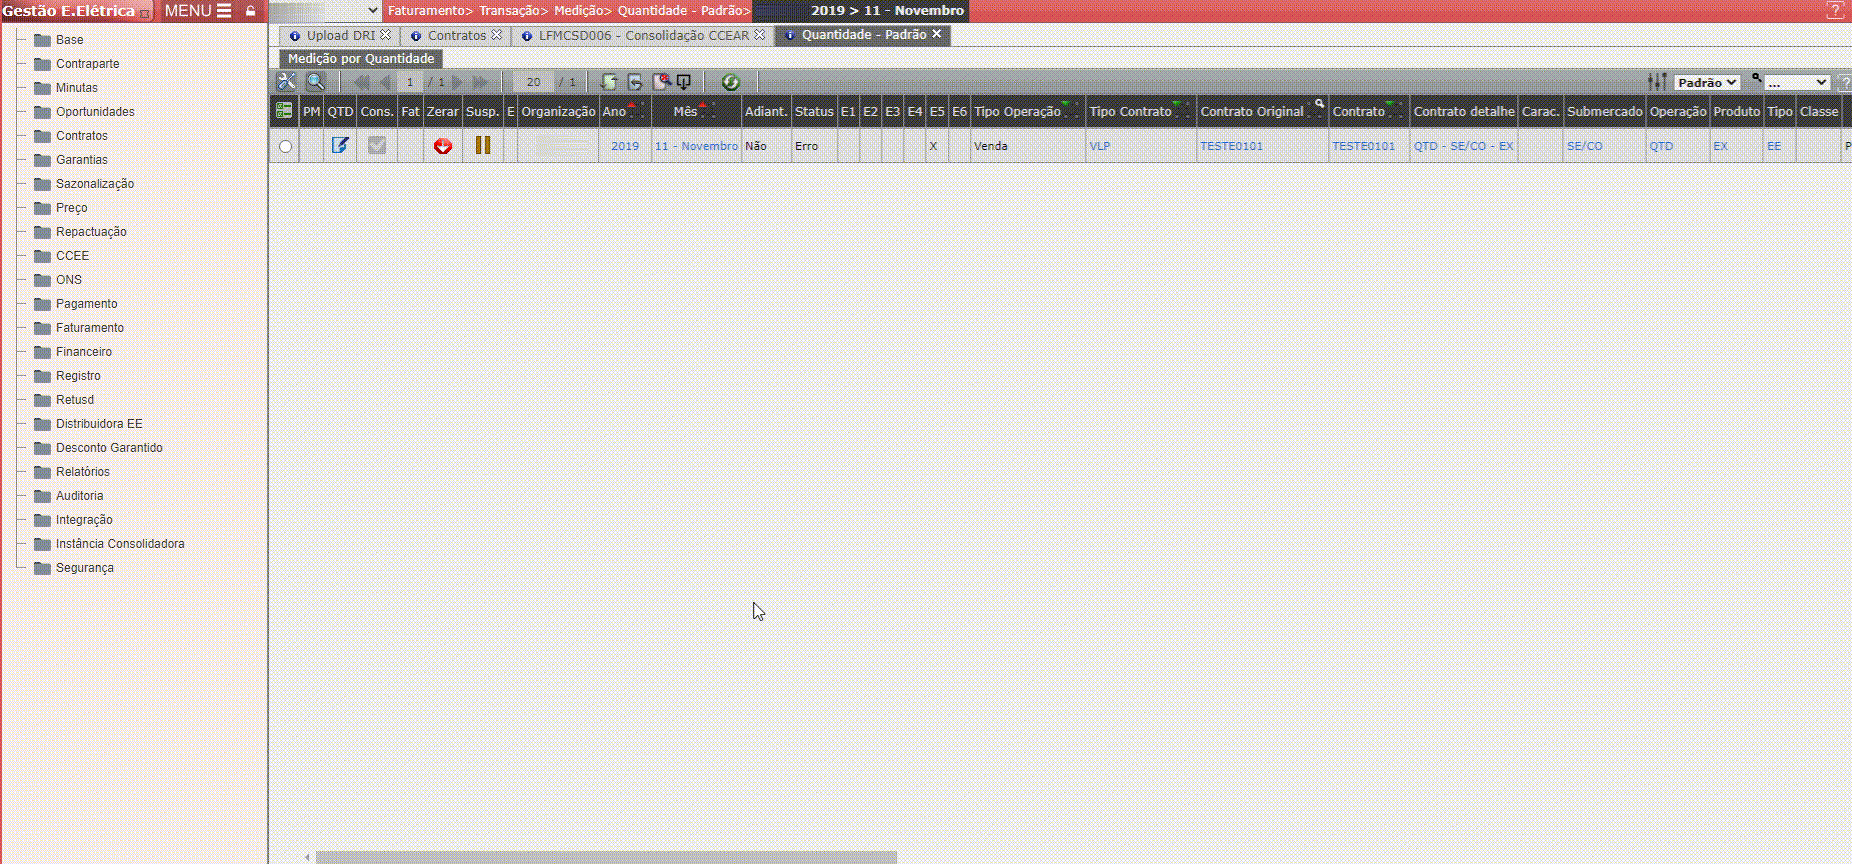This screenshot has height=864, width=1852.
Task: Click the '11 - Novembro' month link
Action: coord(696,146)
